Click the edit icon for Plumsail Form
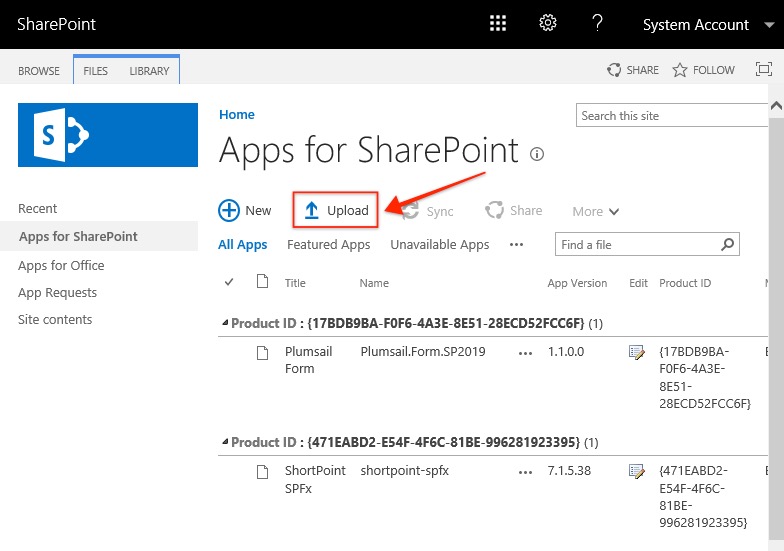 (636, 352)
